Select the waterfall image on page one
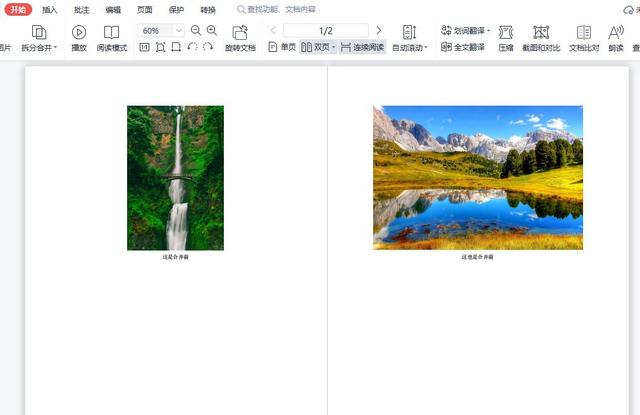 [176, 178]
